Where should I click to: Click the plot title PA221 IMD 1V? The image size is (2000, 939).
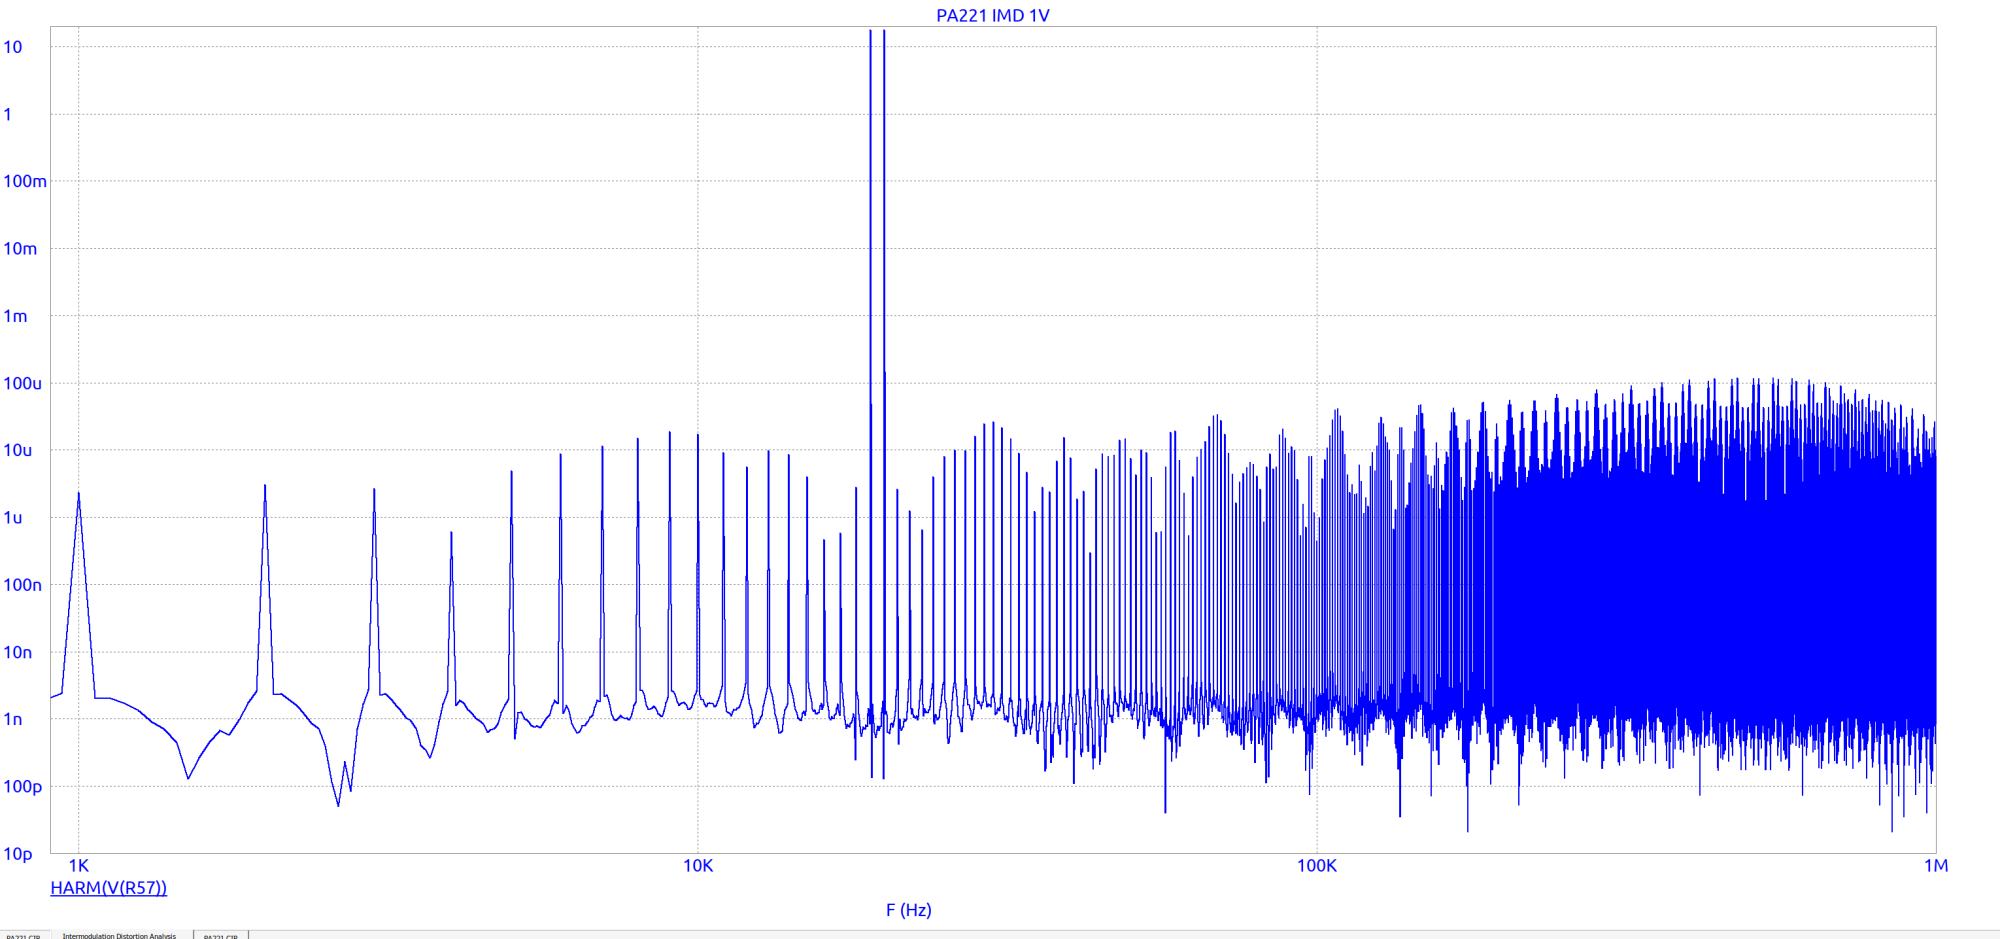tap(992, 15)
